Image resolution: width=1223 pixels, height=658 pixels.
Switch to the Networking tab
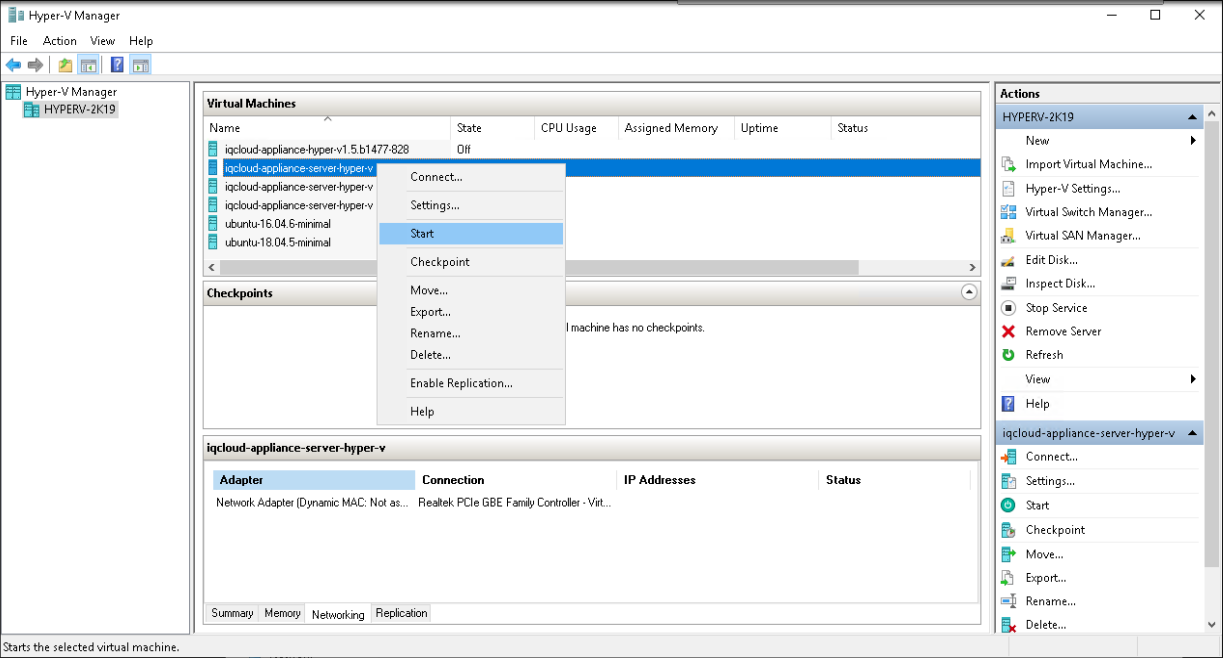coord(338,614)
